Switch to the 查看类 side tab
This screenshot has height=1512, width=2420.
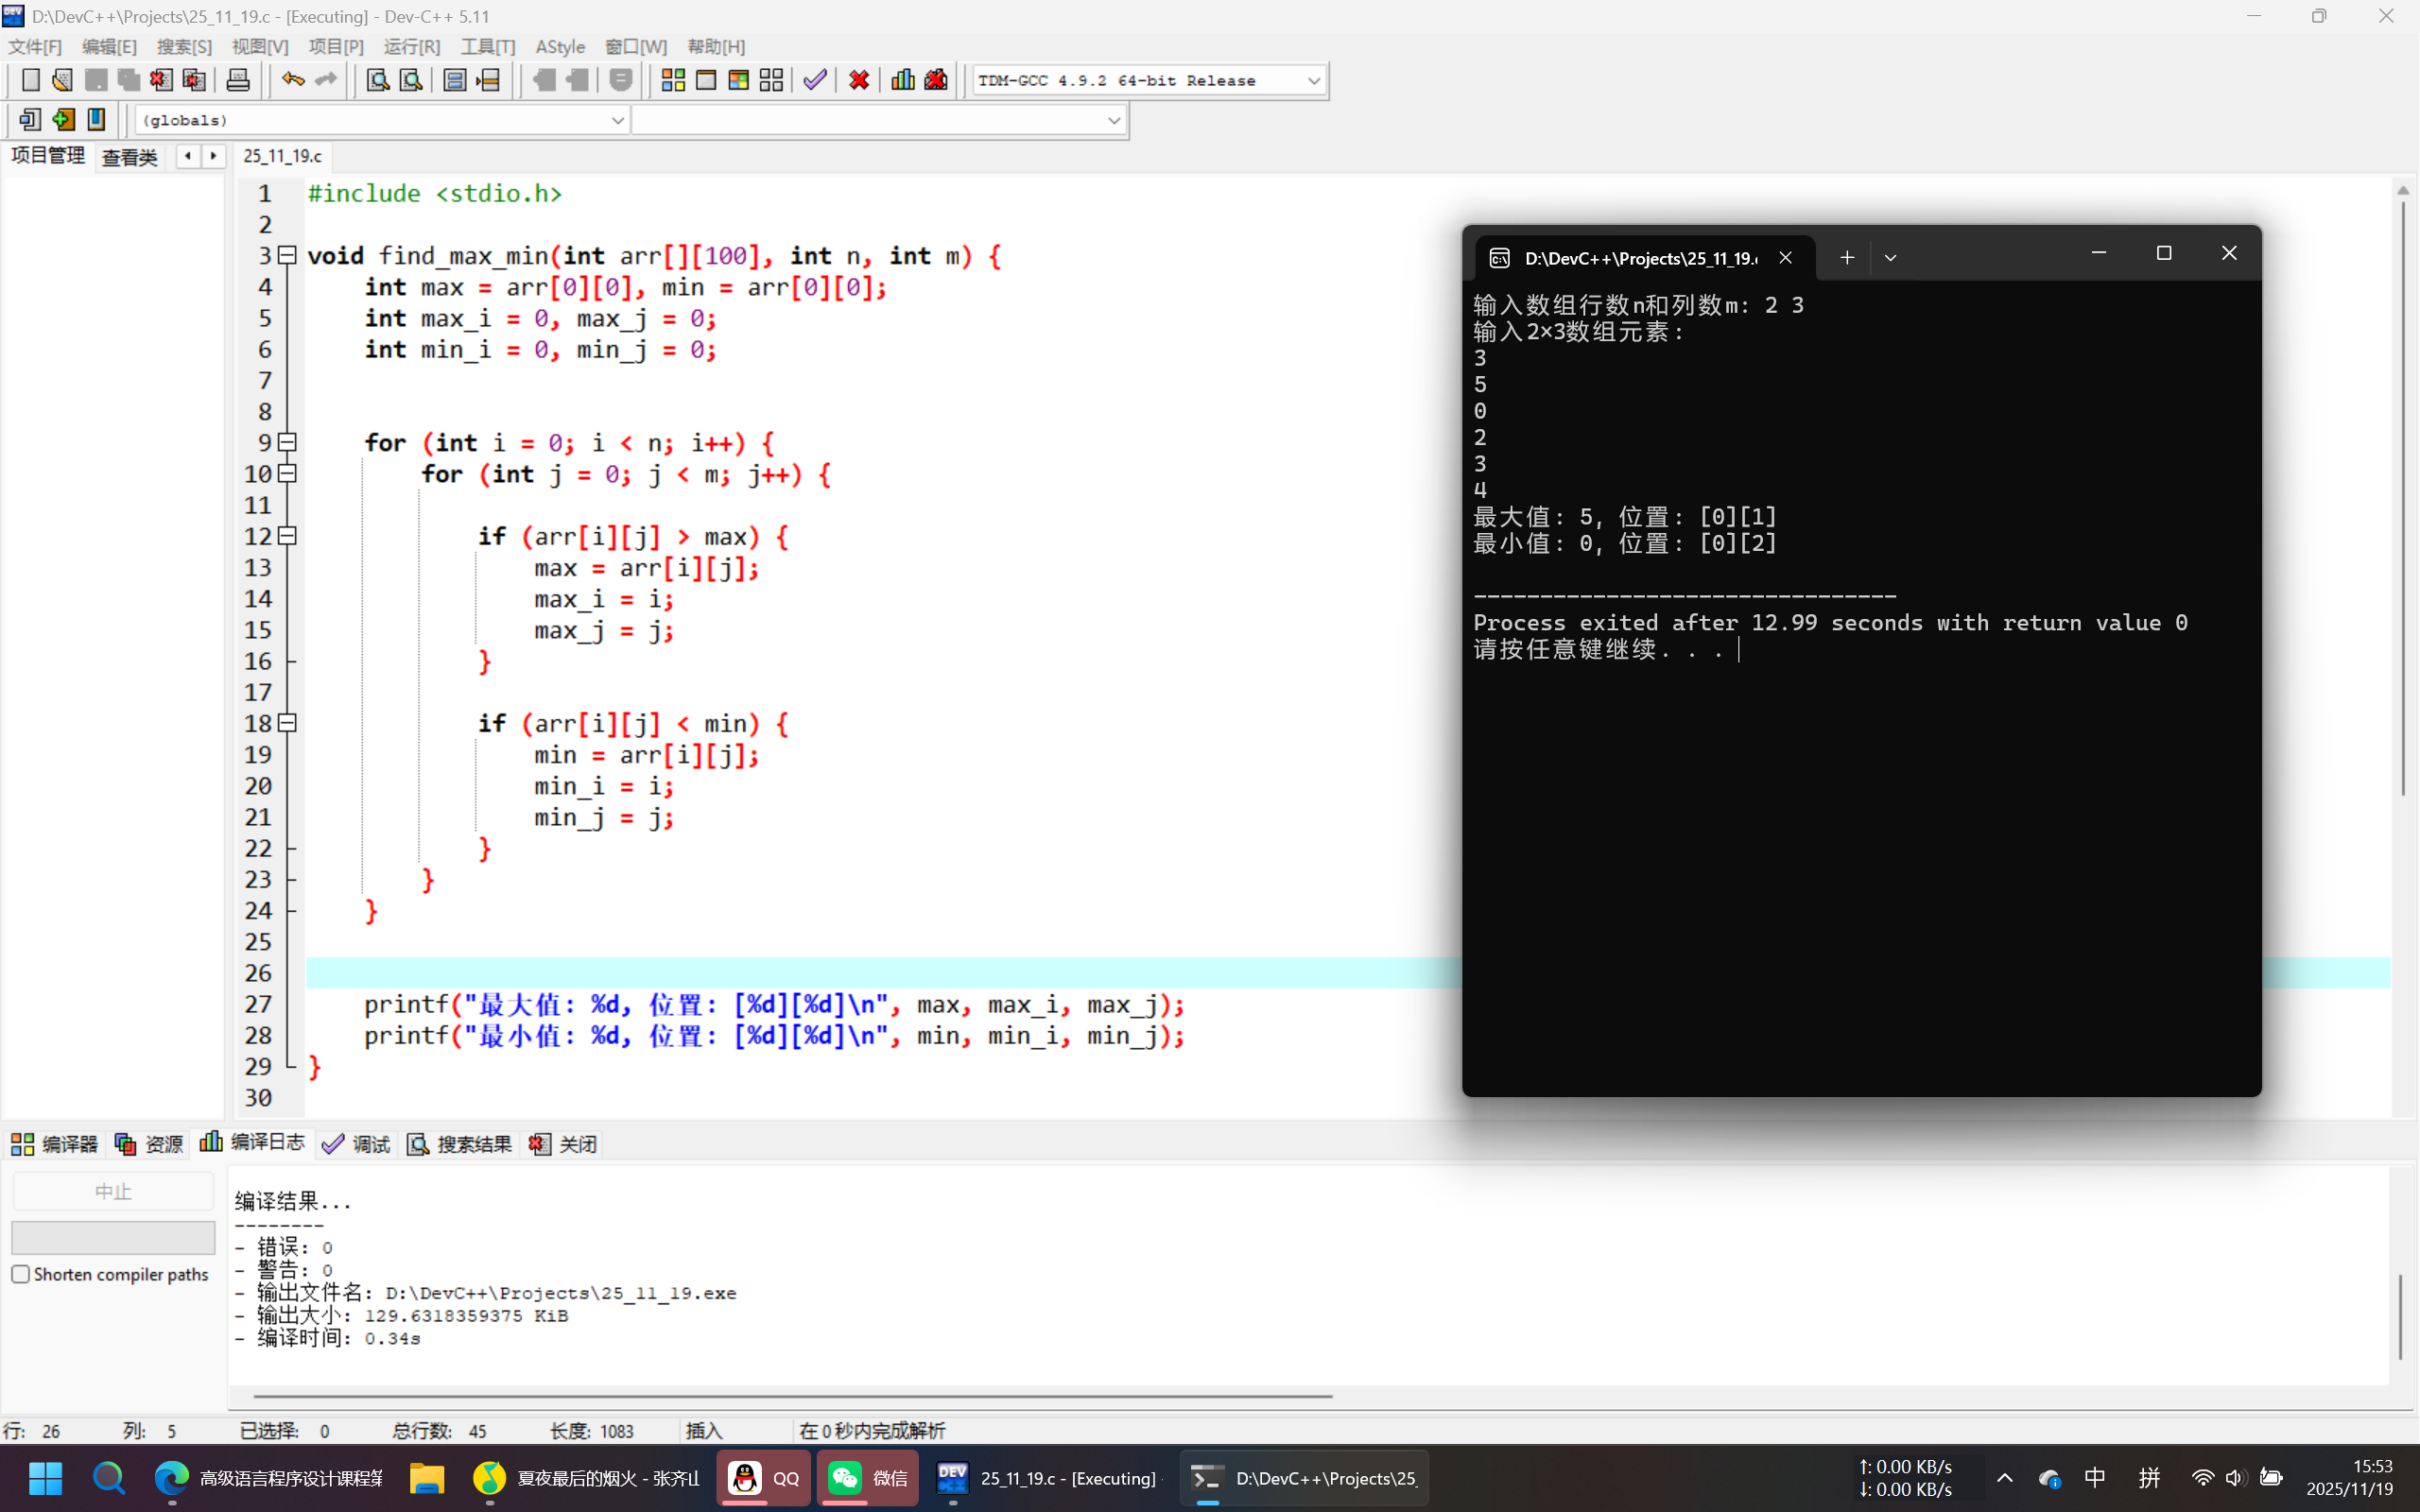tap(130, 157)
